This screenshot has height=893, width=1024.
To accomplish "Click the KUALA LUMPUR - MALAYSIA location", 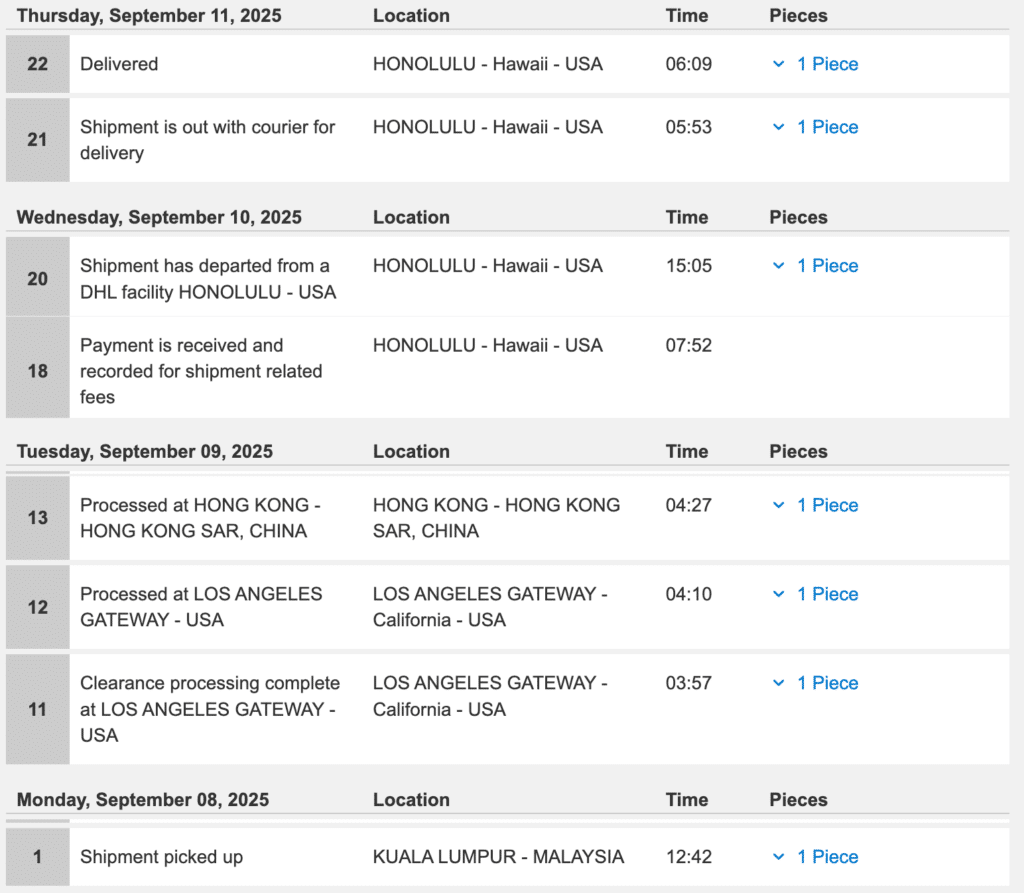I will 498,857.
